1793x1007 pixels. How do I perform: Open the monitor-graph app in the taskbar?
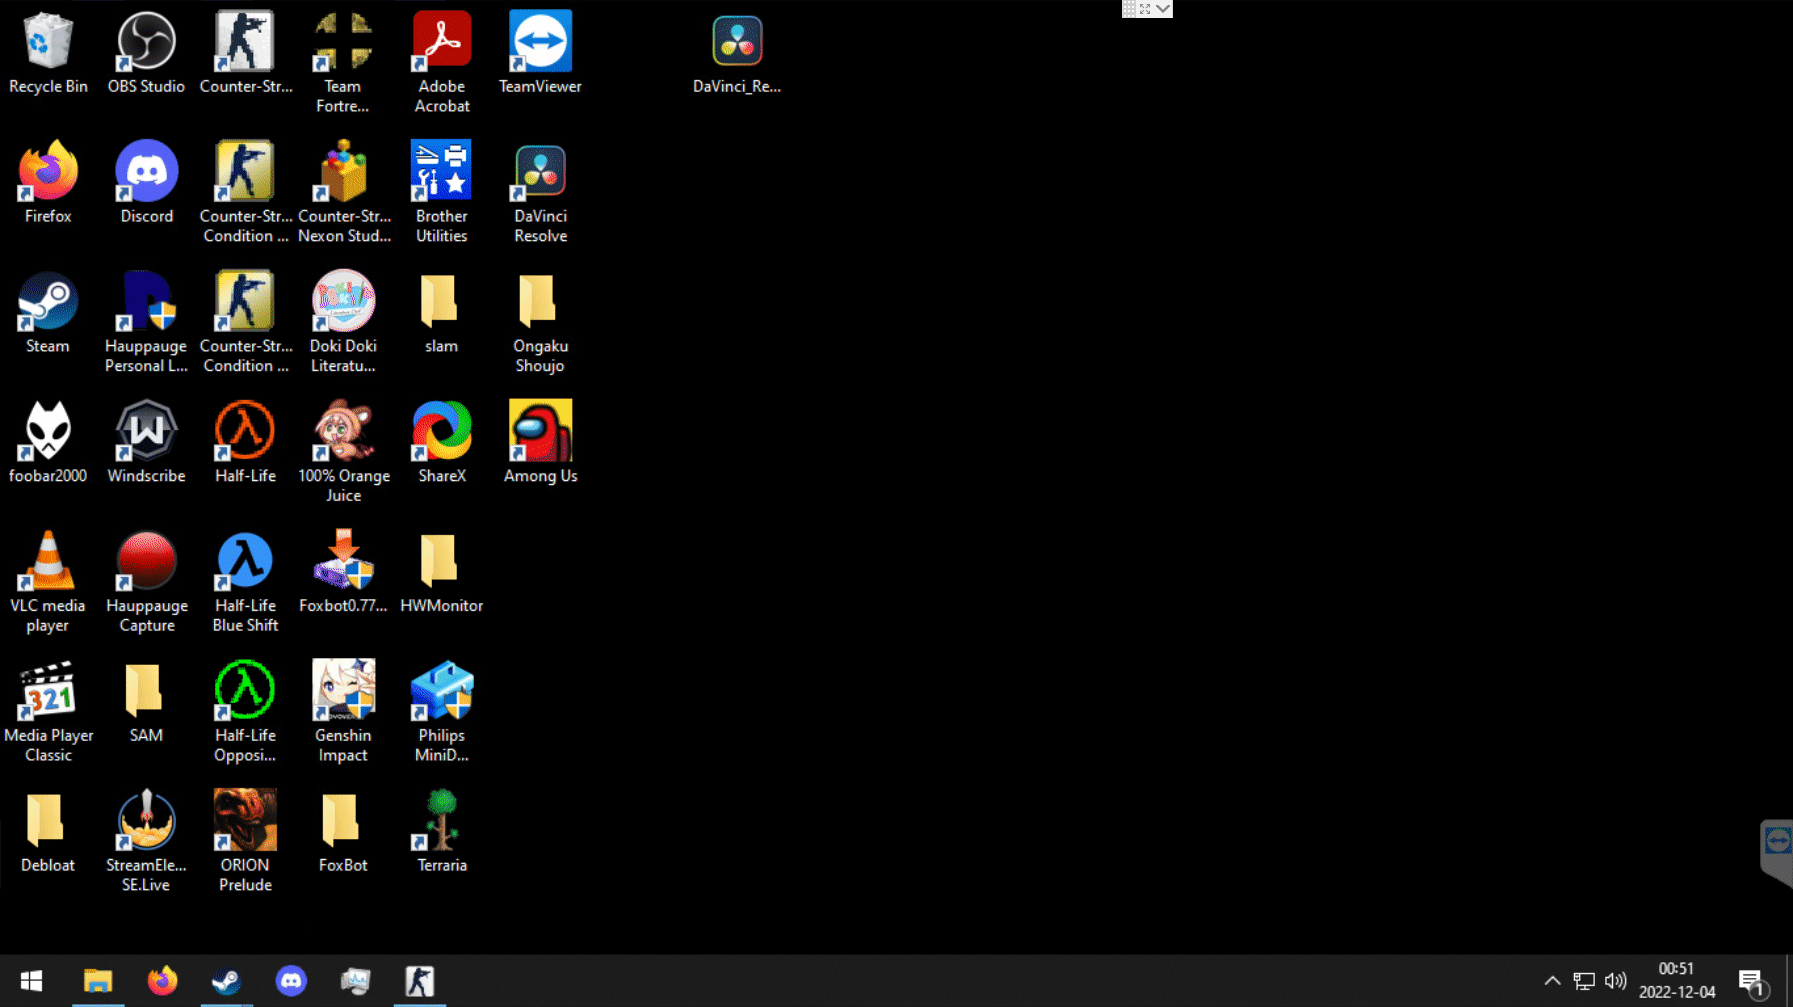(x=355, y=981)
